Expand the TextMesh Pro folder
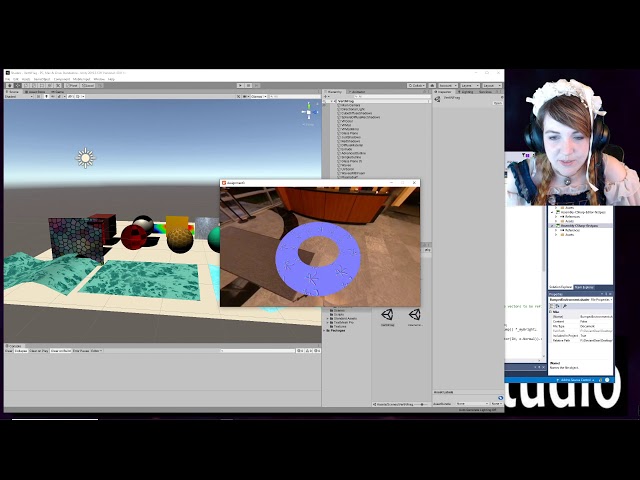Screen dimensions: 640x480 point(327,322)
